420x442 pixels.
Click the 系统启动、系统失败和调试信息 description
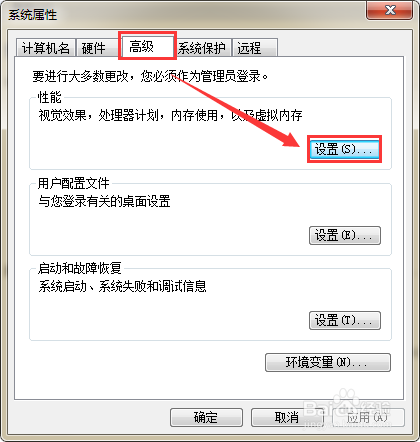click(x=122, y=286)
